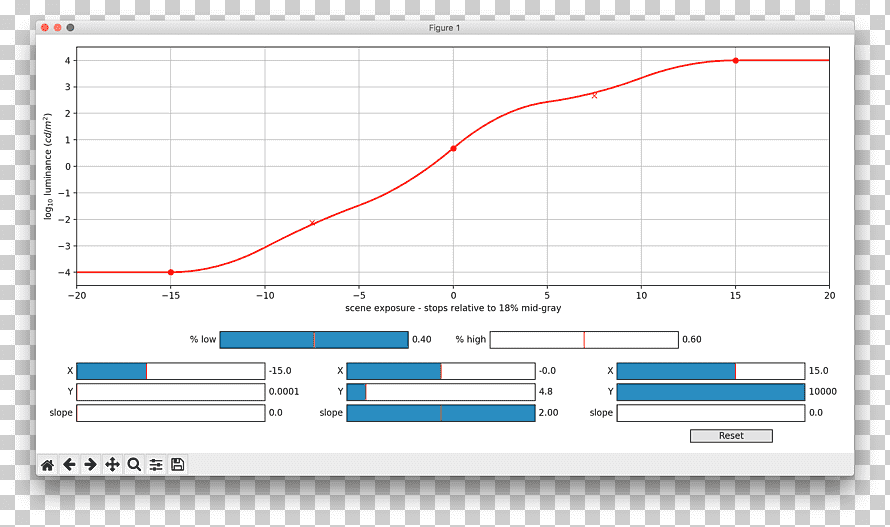Click the Reset button
The width and height of the screenshot is (890, 527).
coord(731,436)
